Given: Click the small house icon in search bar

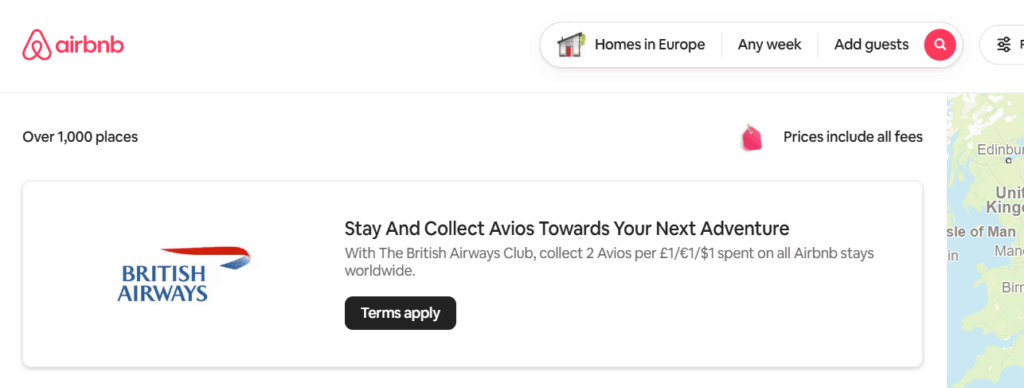Looking at the screenshot, I should pos(571,45).
